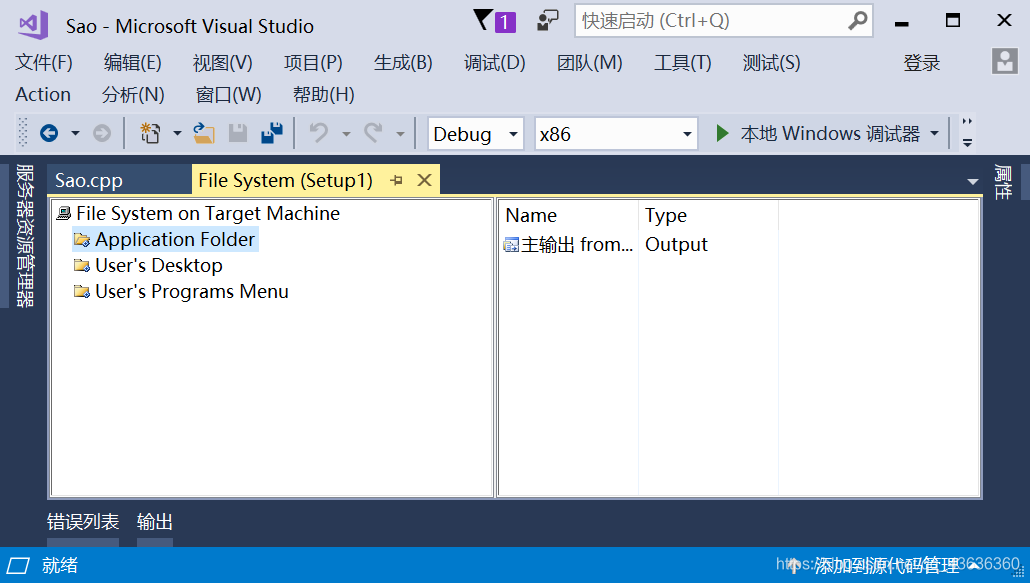Open the document tab list dropdown
The image size is (1030, 583).
973,182
